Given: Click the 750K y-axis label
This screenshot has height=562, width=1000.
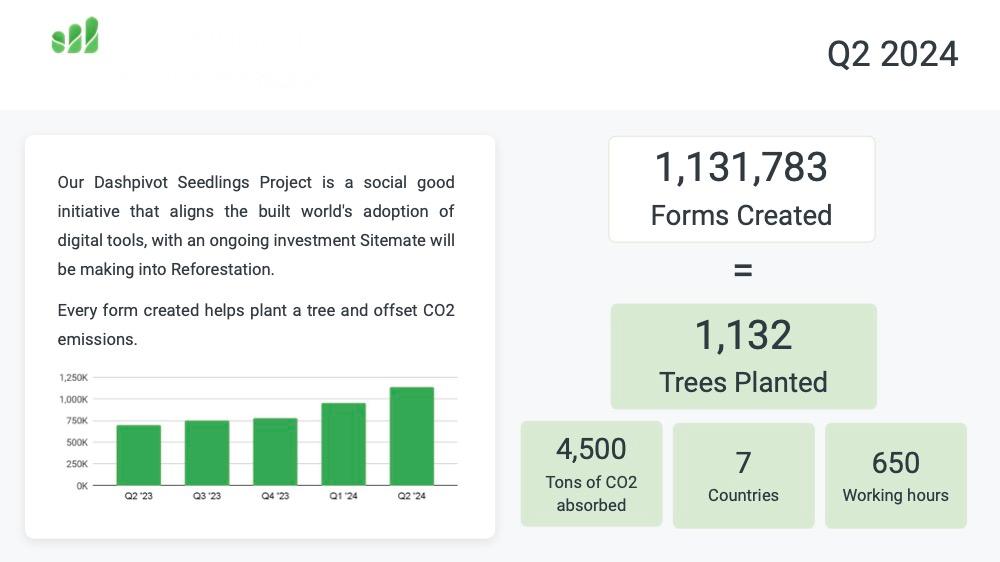Looking at the screenshot, I should 77,421.
